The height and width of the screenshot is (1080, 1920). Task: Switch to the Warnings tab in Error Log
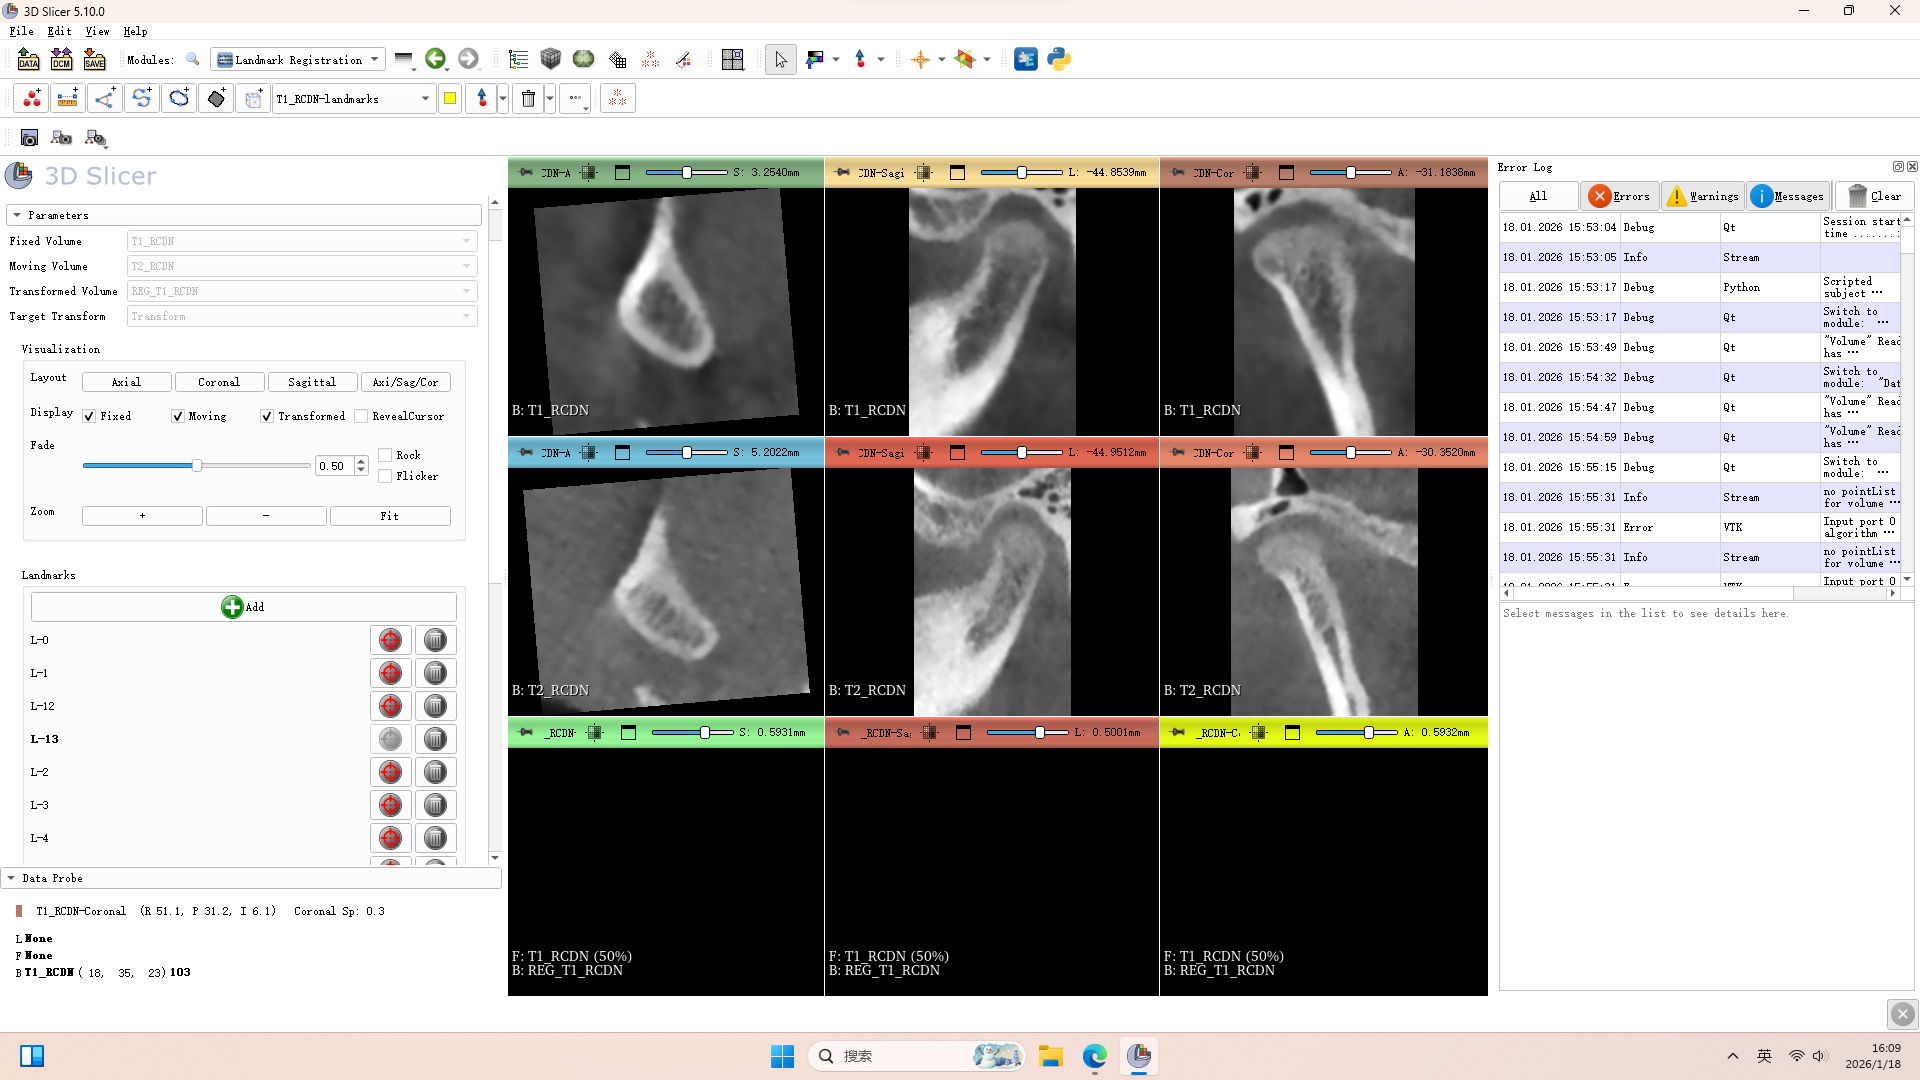1704,196
